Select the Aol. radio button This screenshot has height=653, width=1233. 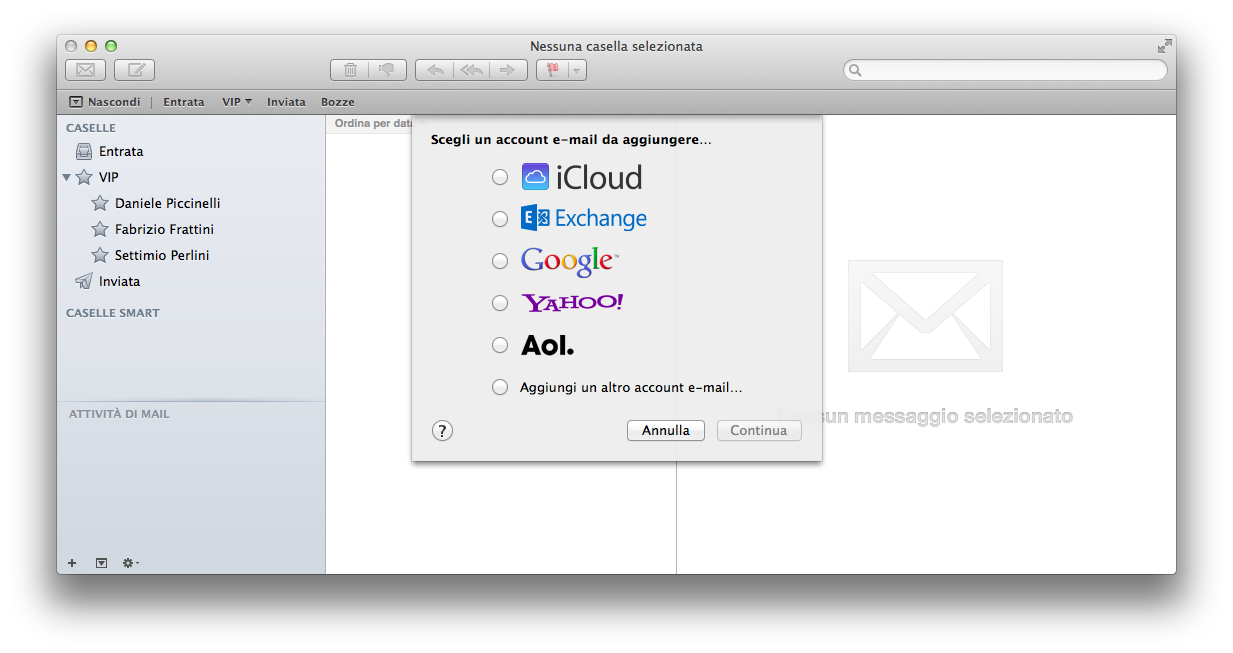coord(500,345)
